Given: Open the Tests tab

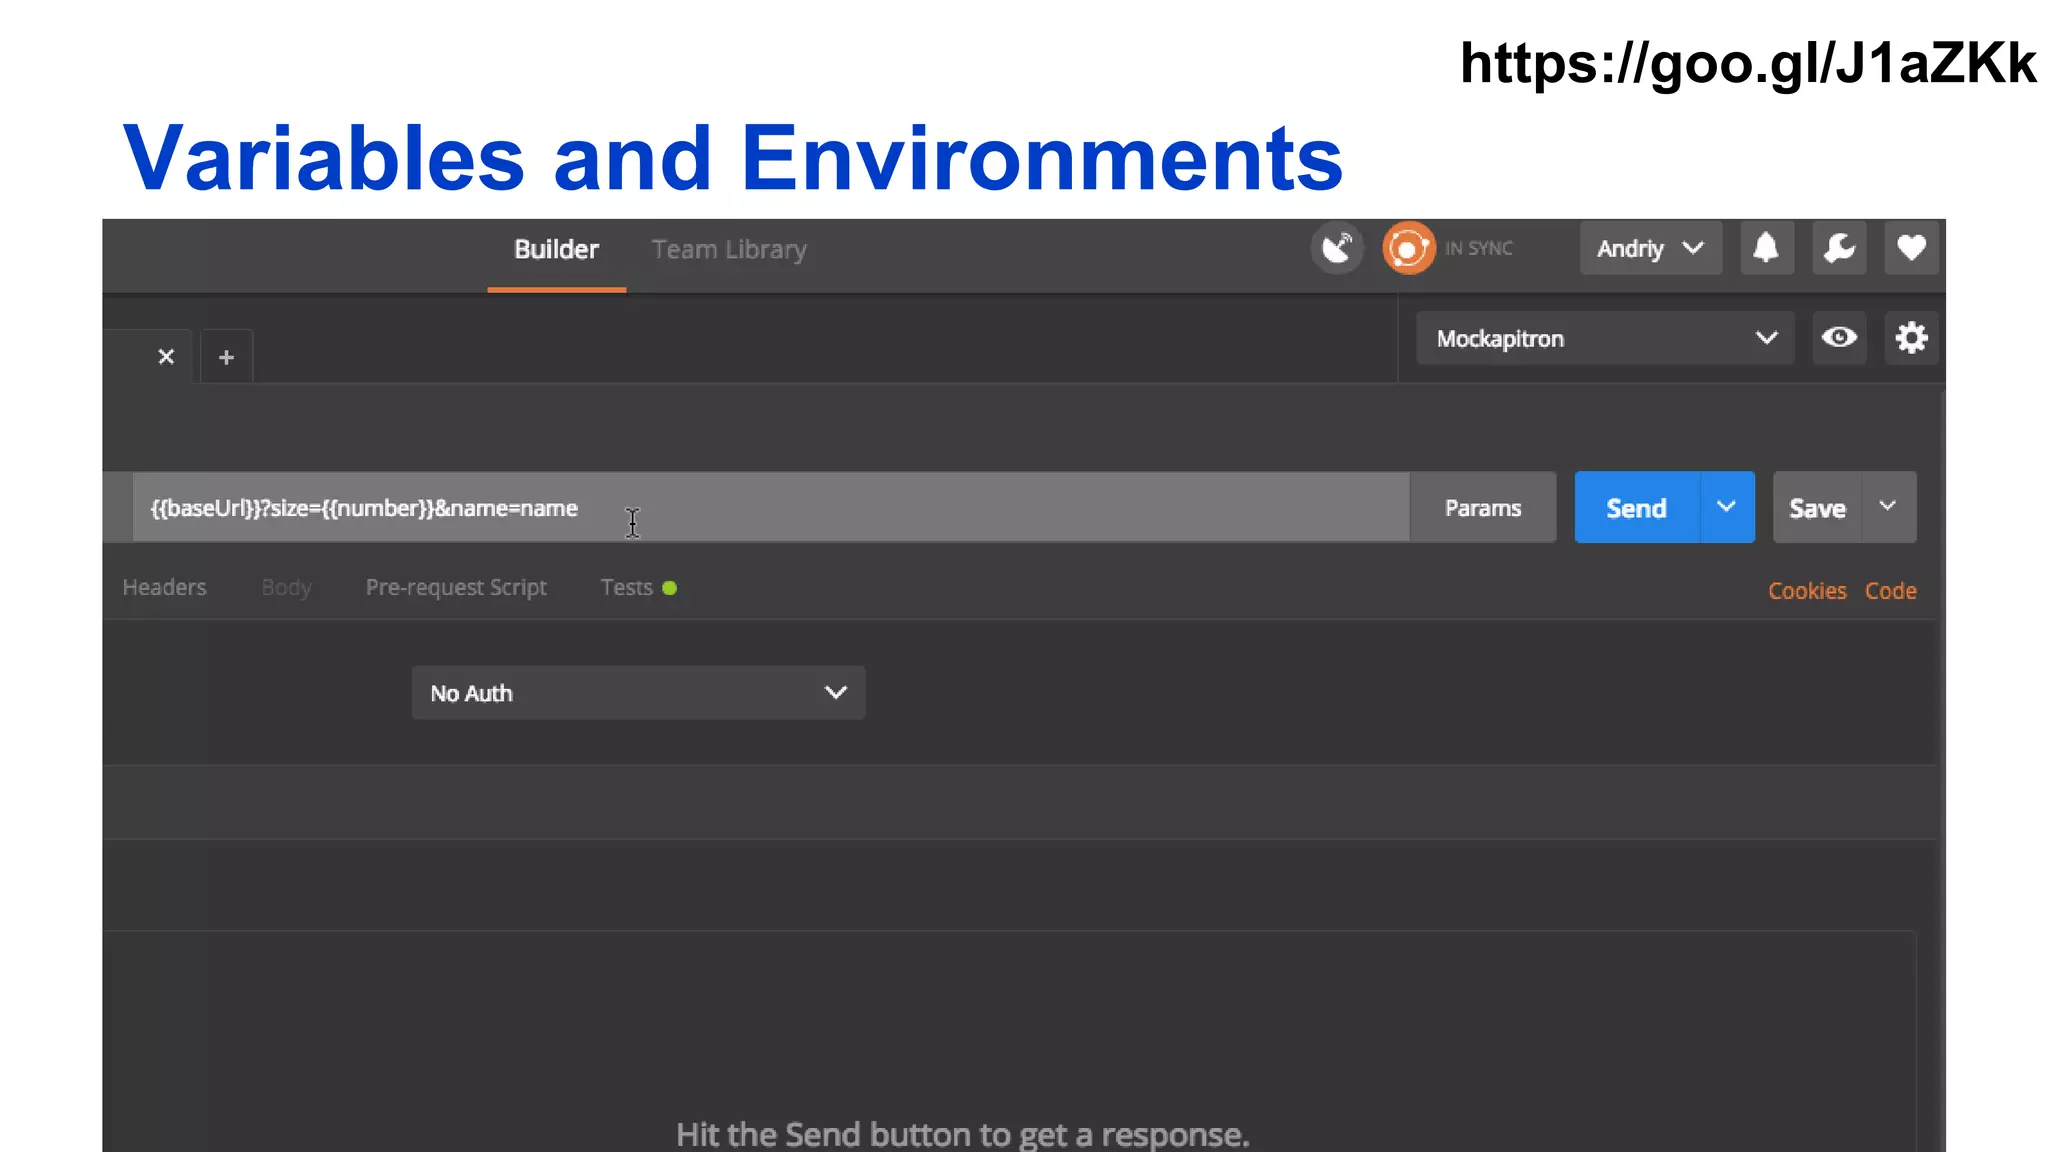Looking at the screenshot, I should (x=638, y=588).
